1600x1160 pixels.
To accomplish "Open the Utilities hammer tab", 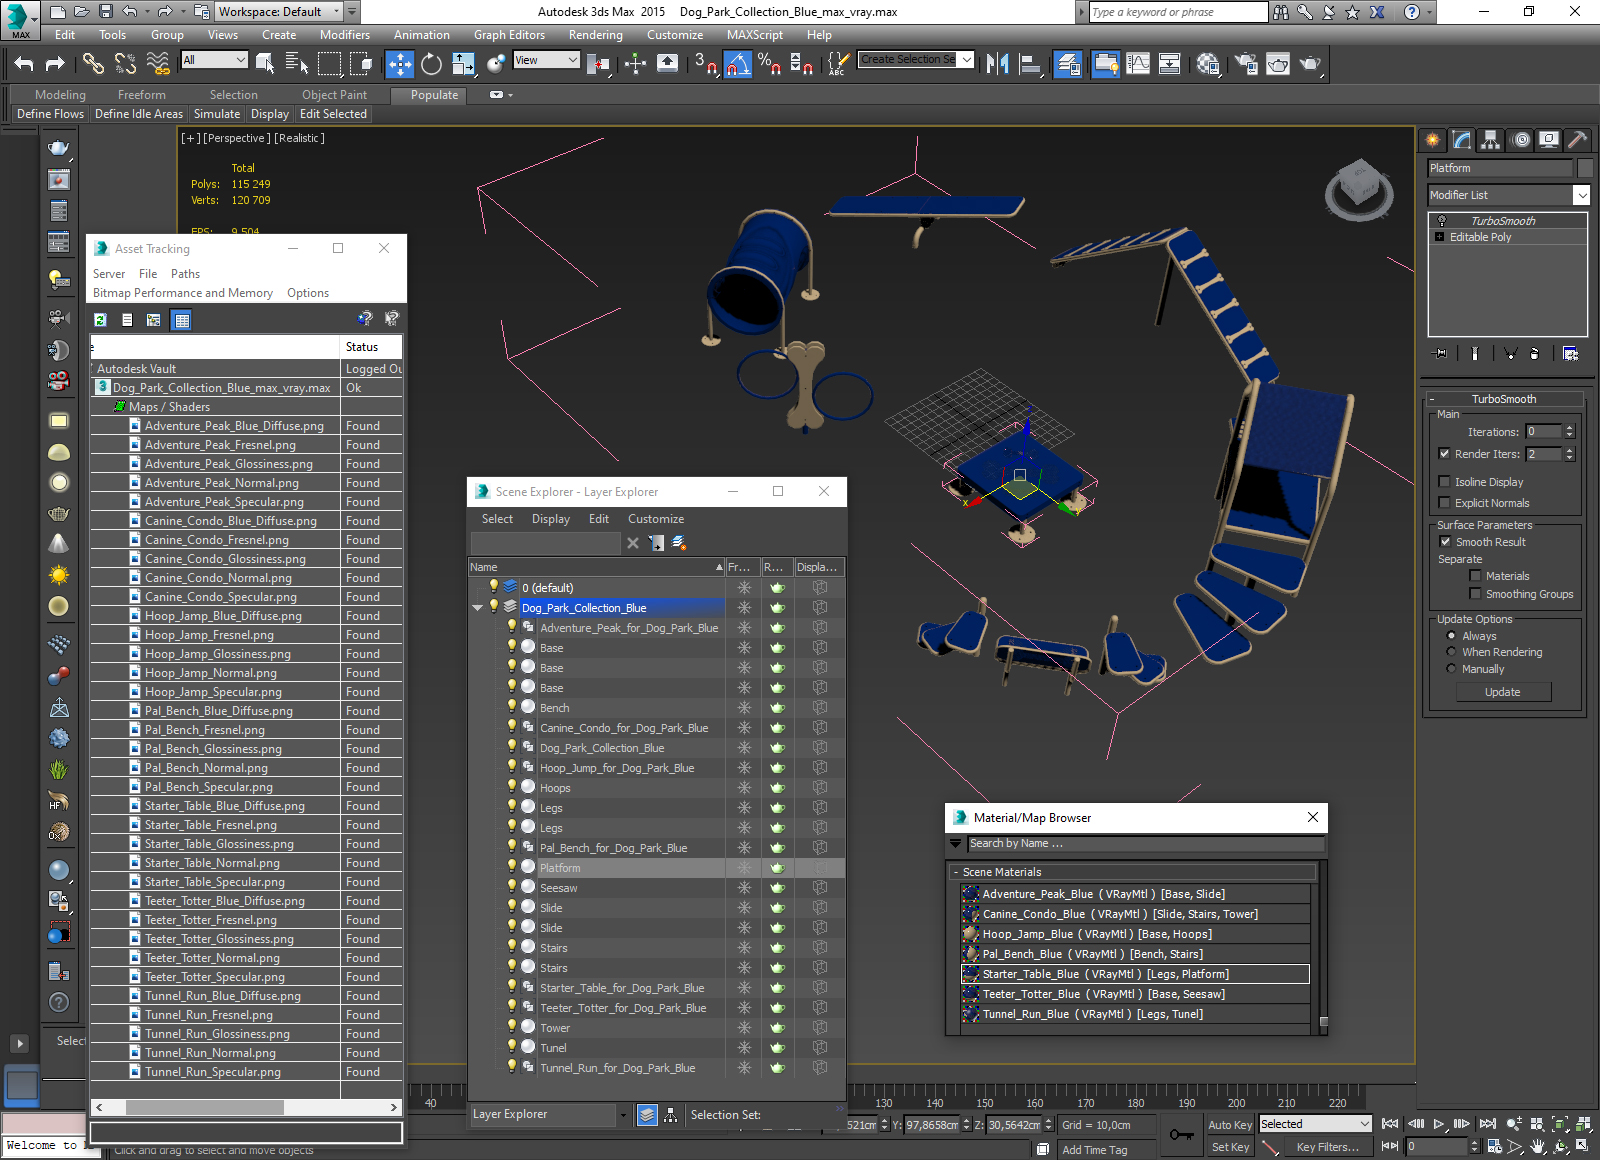I will (x=1578, y=140).
